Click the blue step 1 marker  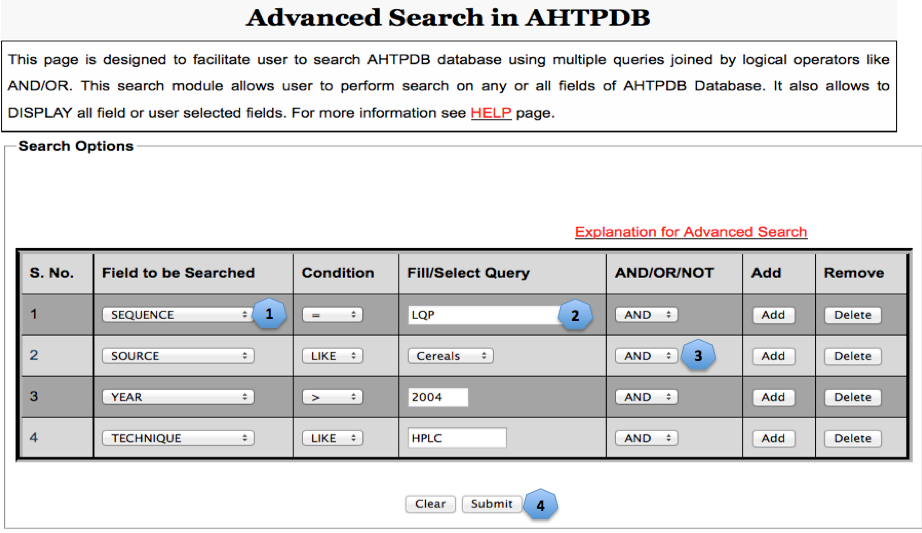click(271, 314)
